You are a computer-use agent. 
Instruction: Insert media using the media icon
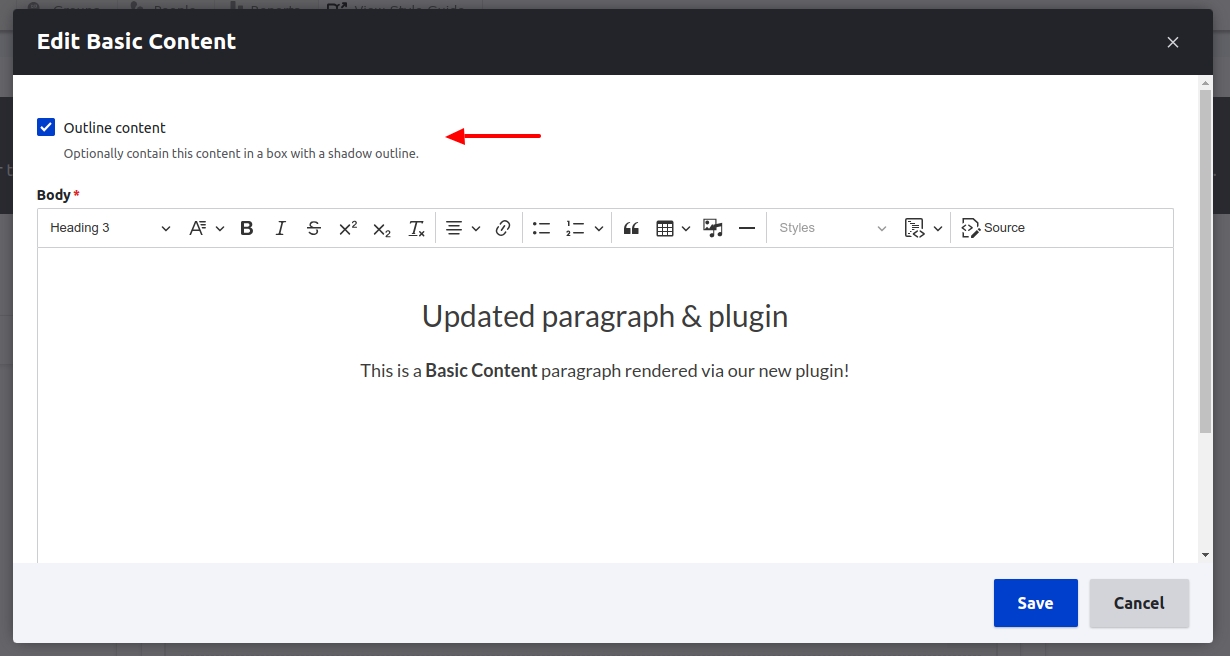coord(712,227)
